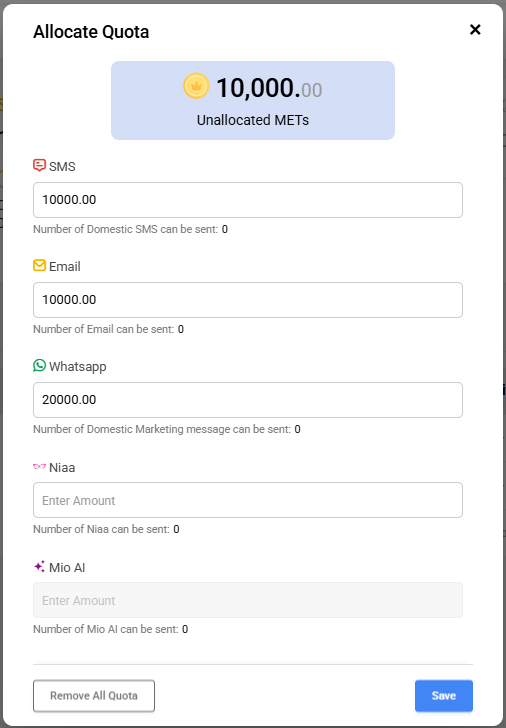Image resolution: width=506 pixels, height=728 pixels.
Task: Focus the Whatsapp amount input field
Action: point(248,400)
